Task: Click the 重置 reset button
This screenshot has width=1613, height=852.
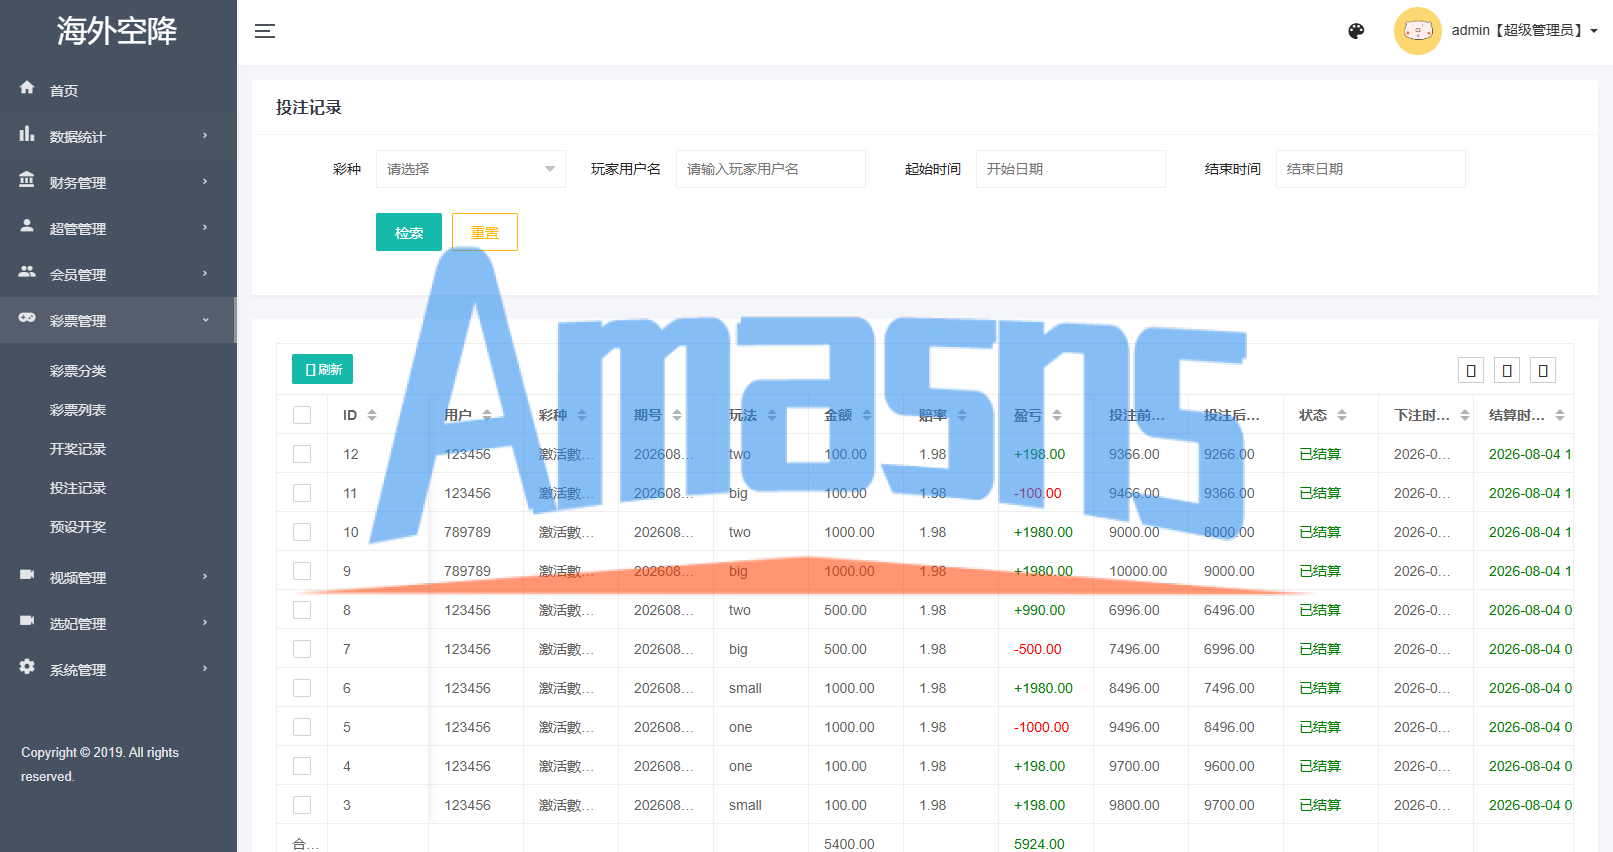Action: click(485, 232)
